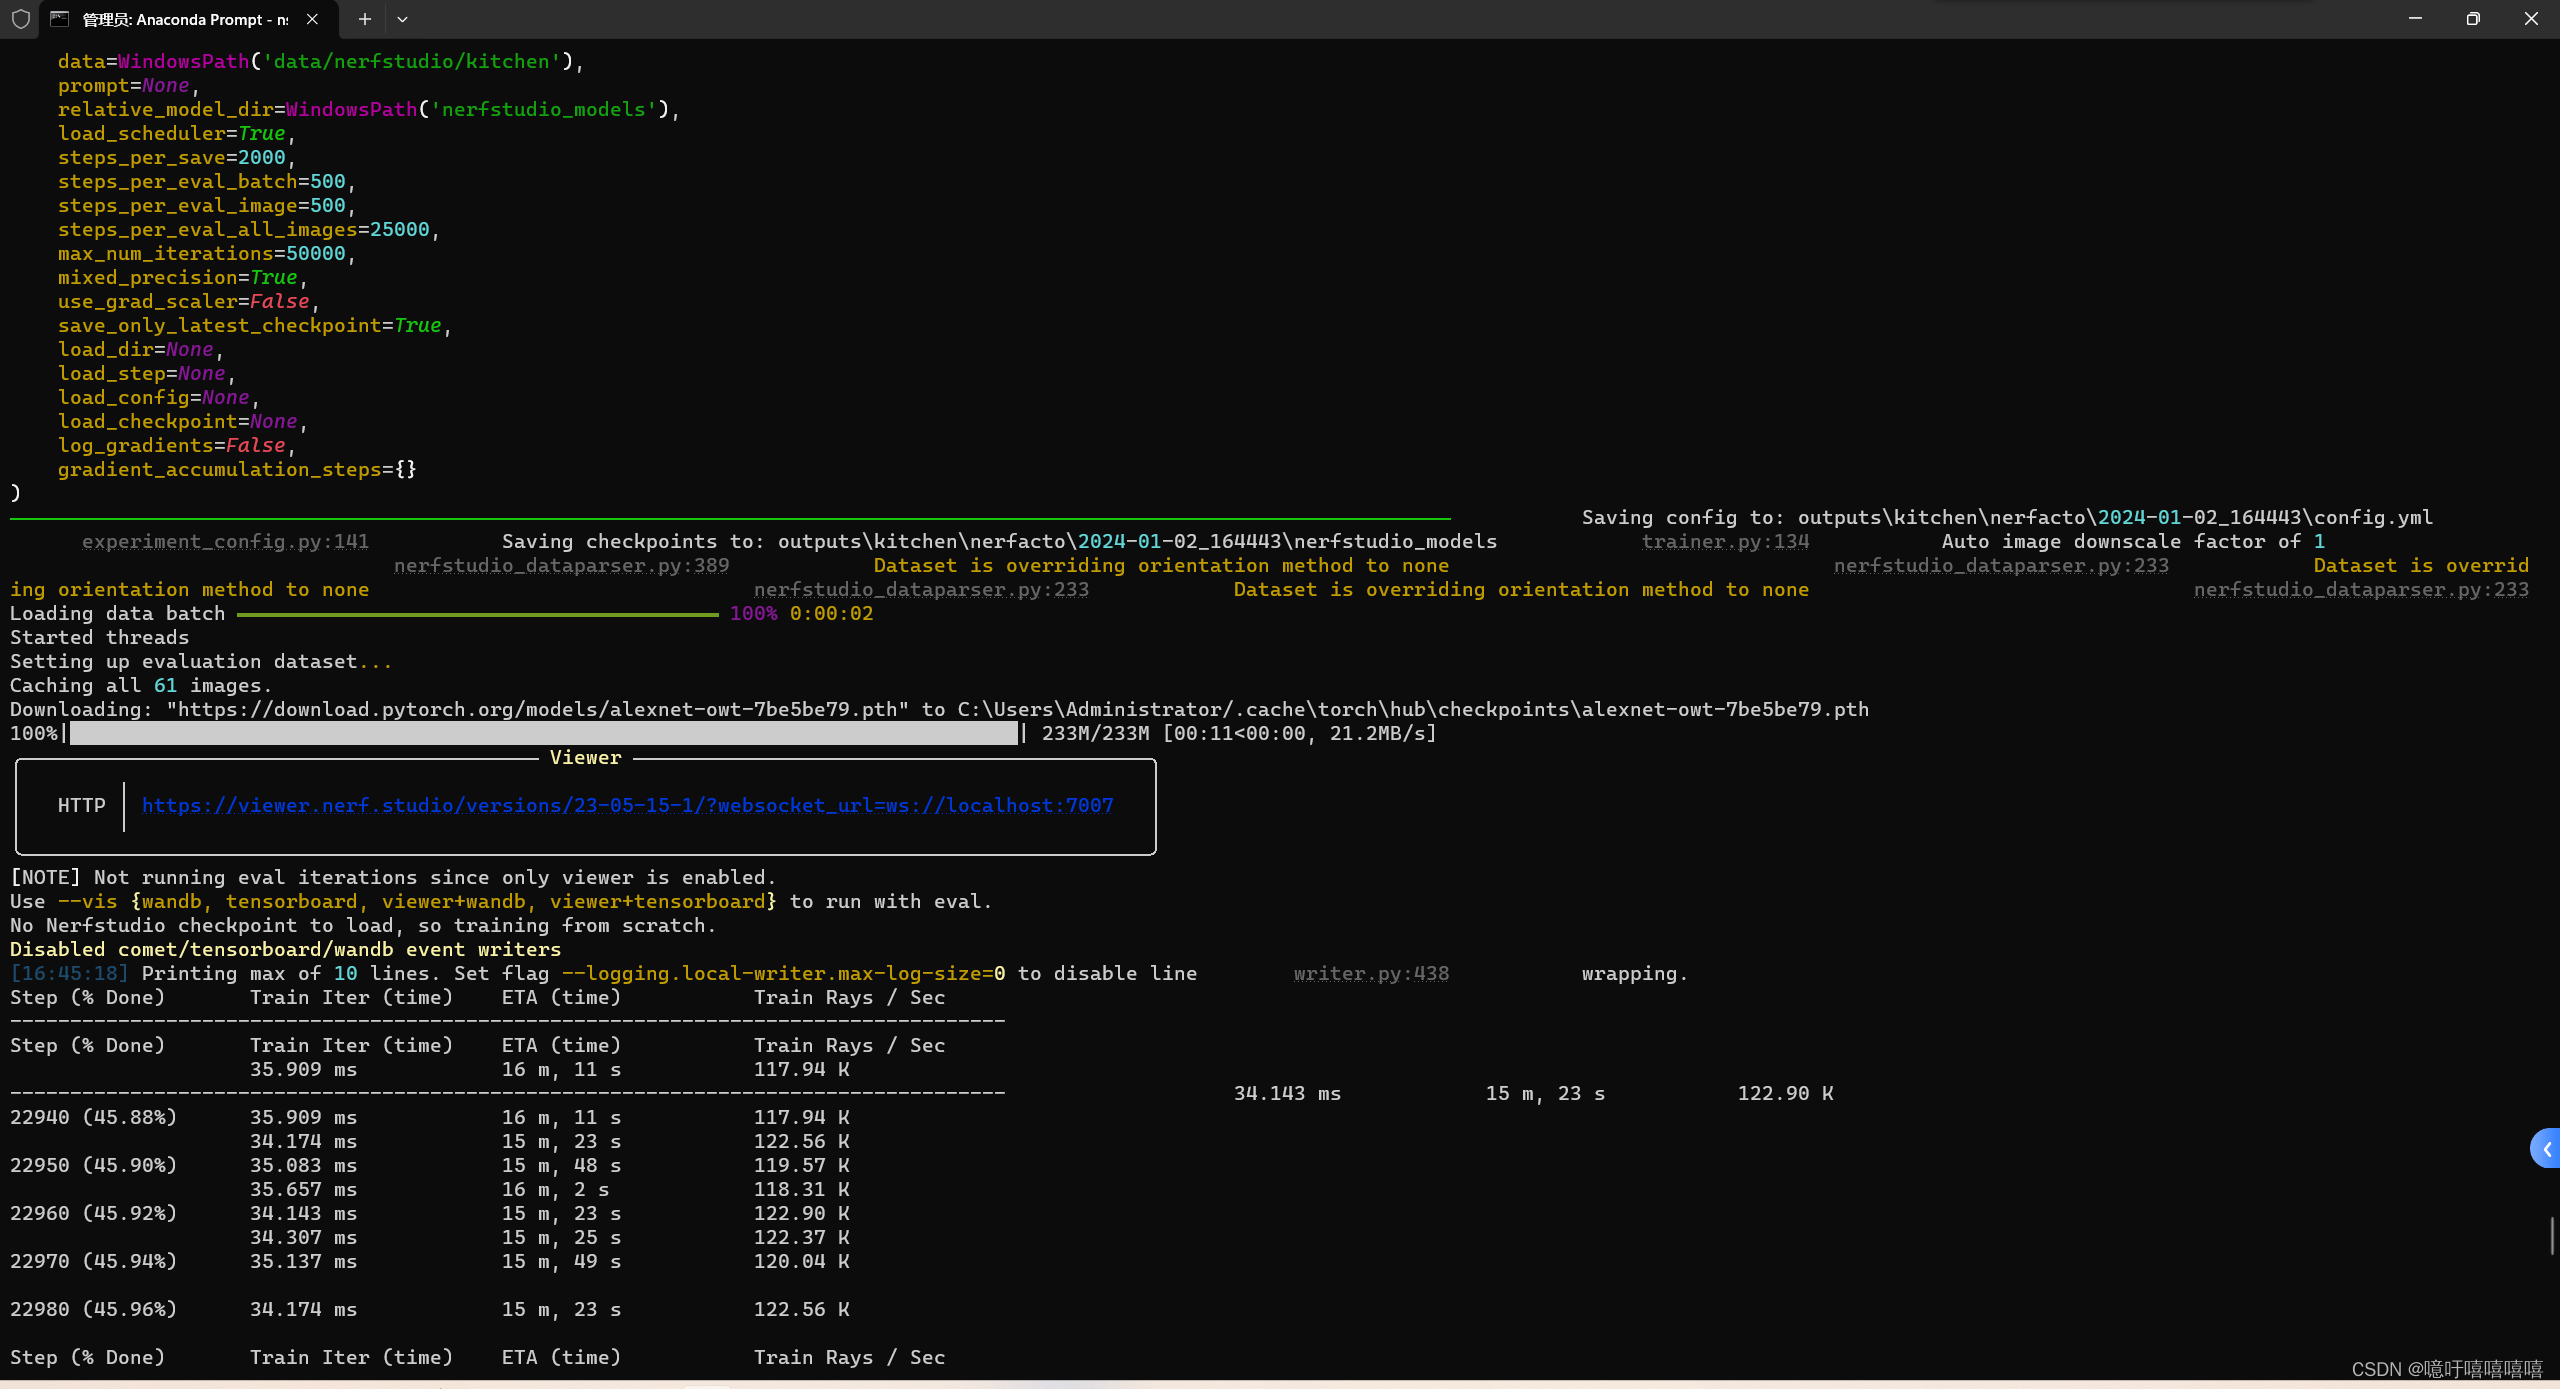Expand the new tab profile dropdown

coord(402,19)
